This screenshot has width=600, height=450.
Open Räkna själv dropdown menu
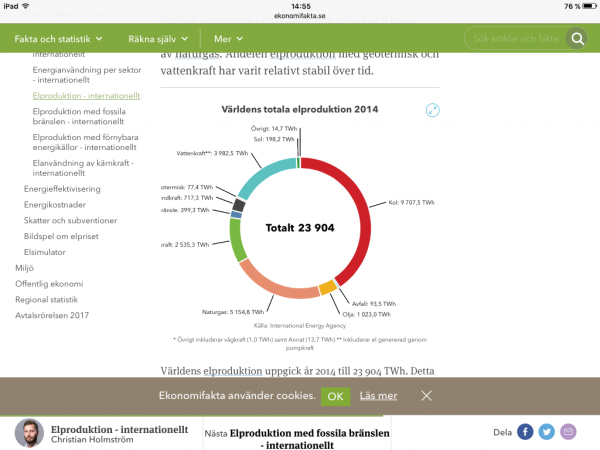[x=157, y=39]
